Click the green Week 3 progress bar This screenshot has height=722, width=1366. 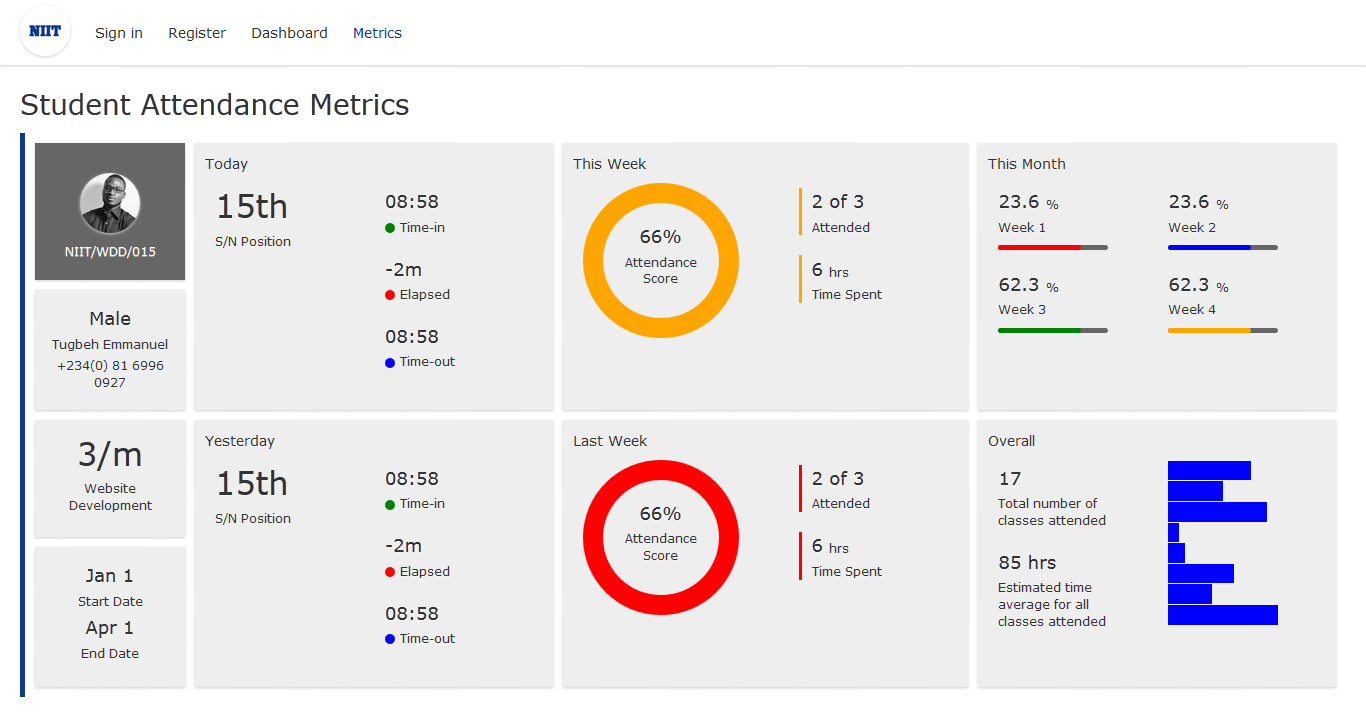tap(1053, 330)
